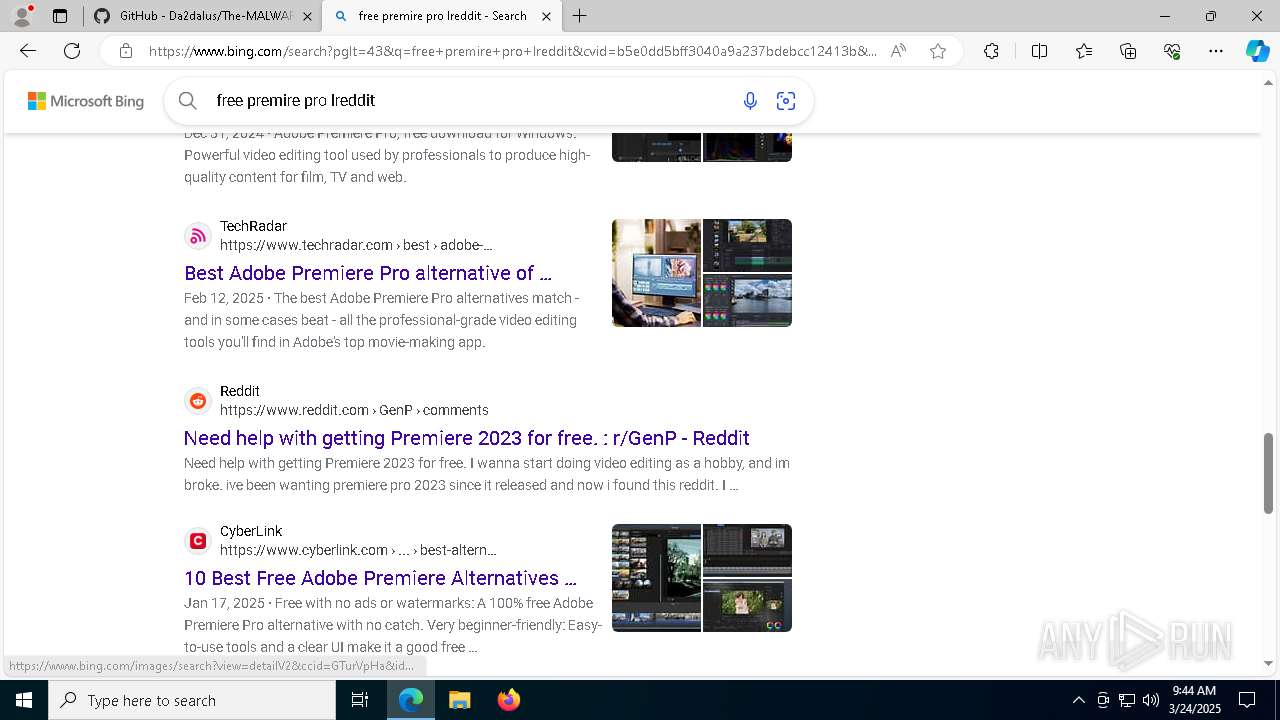The height and width of the screenshot is (720, 1280).
Task: Click the techradar.com URL breadcrumb
Action: tap(356, 245)
